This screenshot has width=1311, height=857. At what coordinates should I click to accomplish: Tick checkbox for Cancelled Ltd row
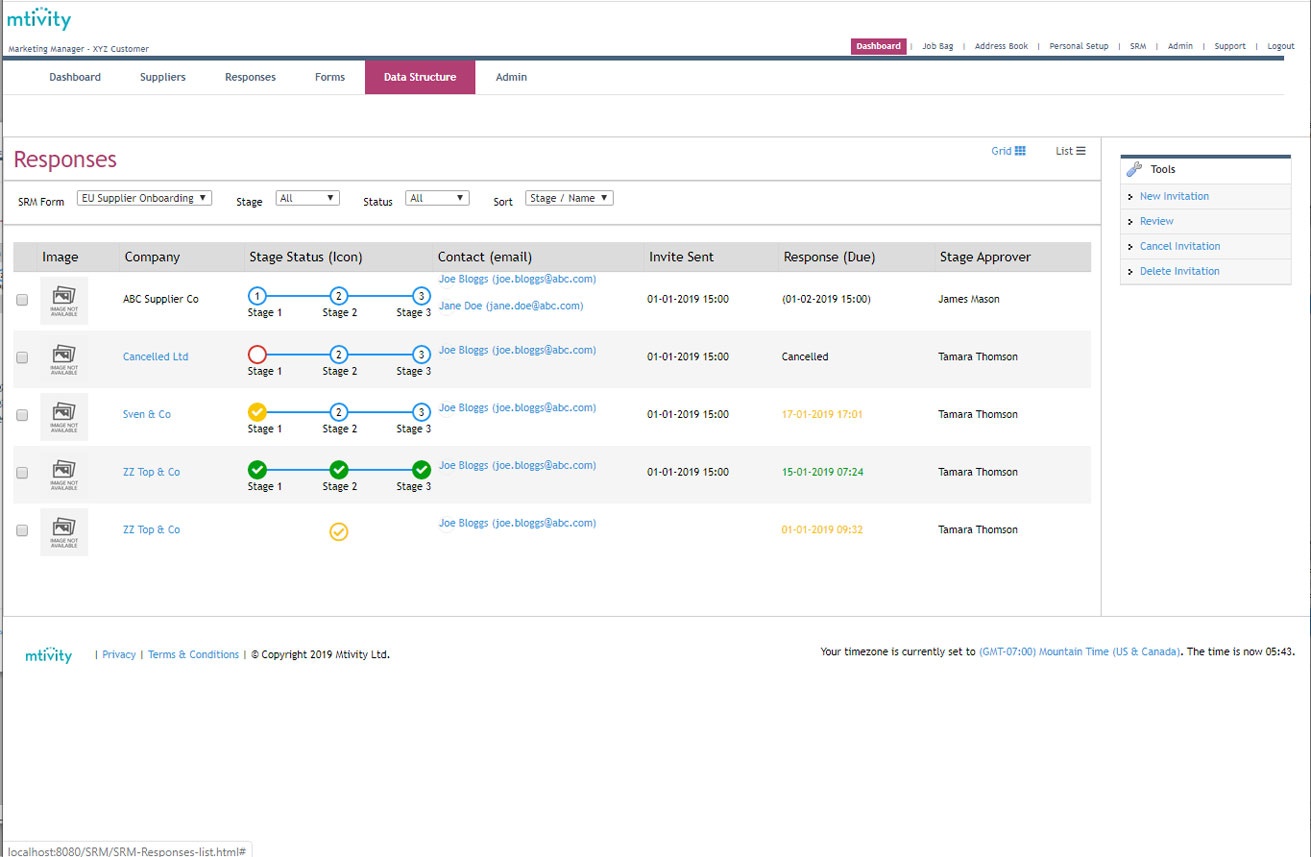pos(22,358)
